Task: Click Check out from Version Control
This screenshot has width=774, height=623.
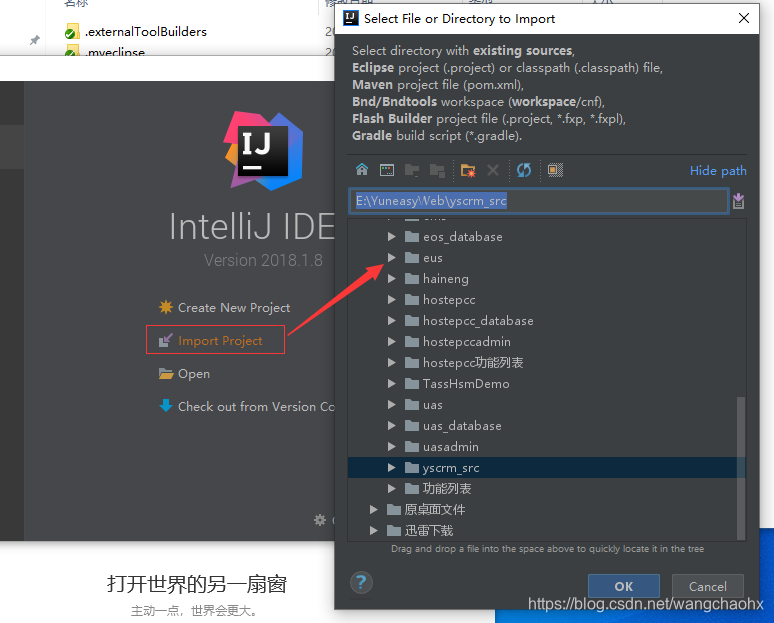Action: click(256, 407)
